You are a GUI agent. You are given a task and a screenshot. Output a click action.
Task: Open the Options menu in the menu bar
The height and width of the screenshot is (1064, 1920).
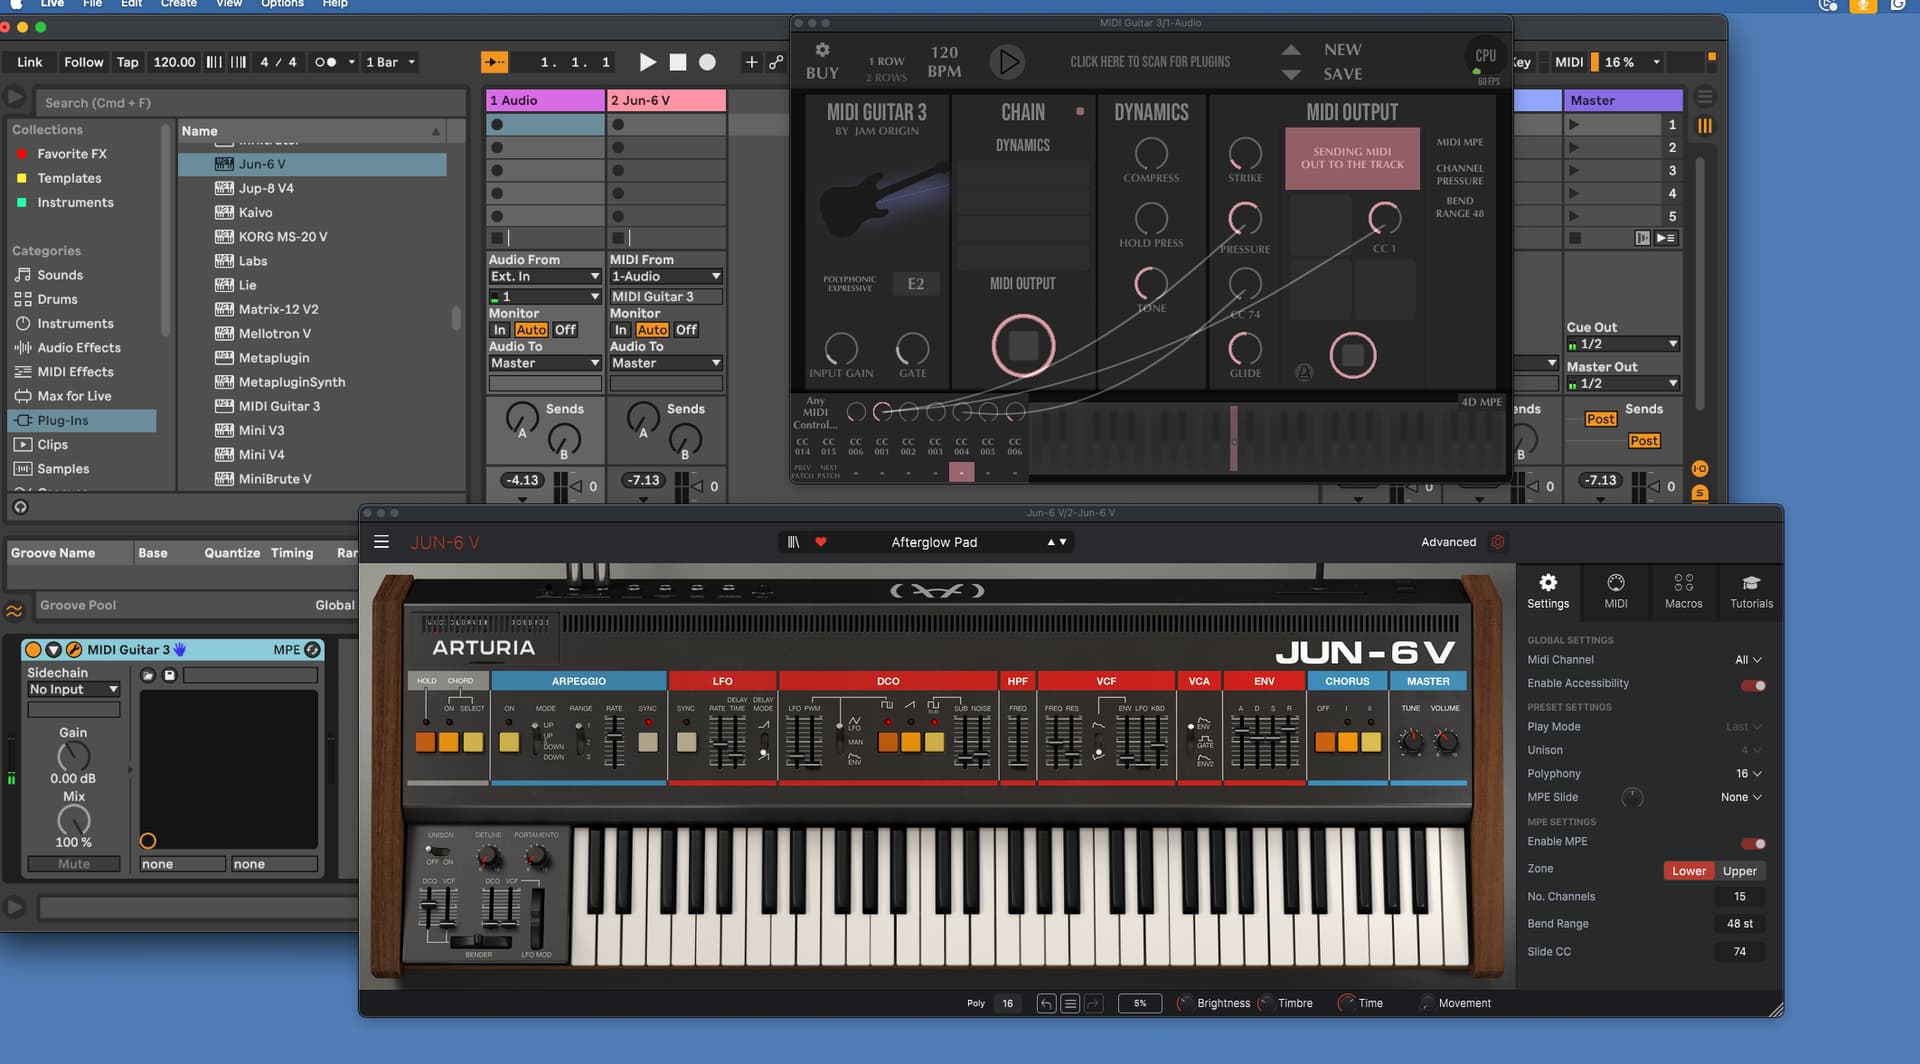coord(282,4)
